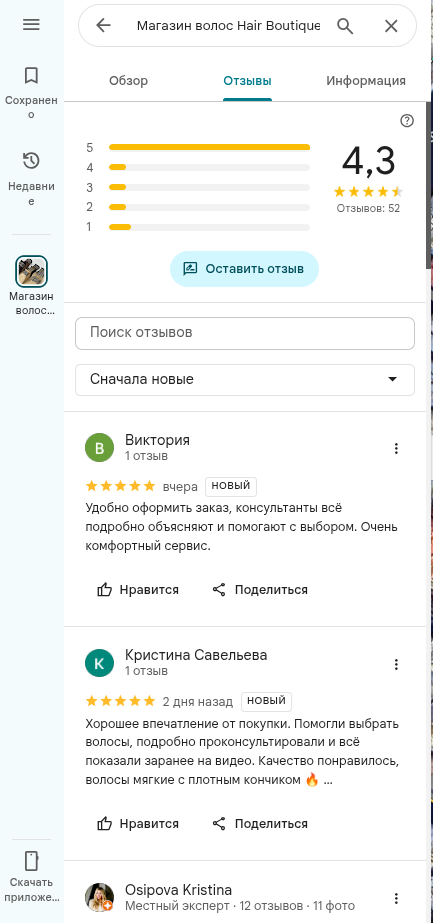This screenshot has height=923, width=433.
Task: Expand the Сначала новые sort dropdown
Action: 245,380
